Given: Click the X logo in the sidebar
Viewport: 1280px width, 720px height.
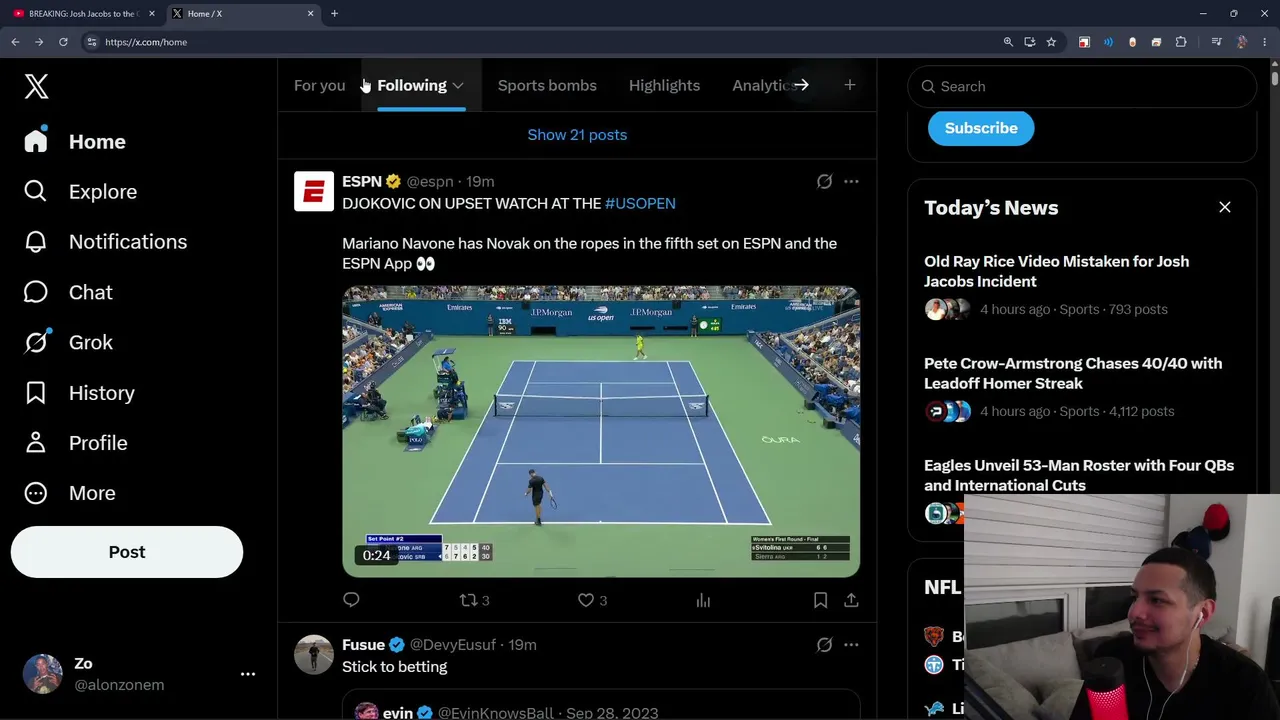Looking at the screenshot, I should pos(36,86).
